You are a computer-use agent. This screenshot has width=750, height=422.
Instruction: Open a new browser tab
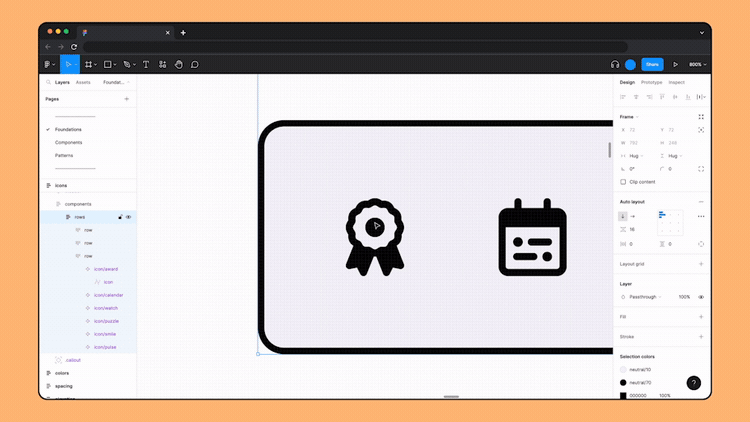[x=183, y=33]
